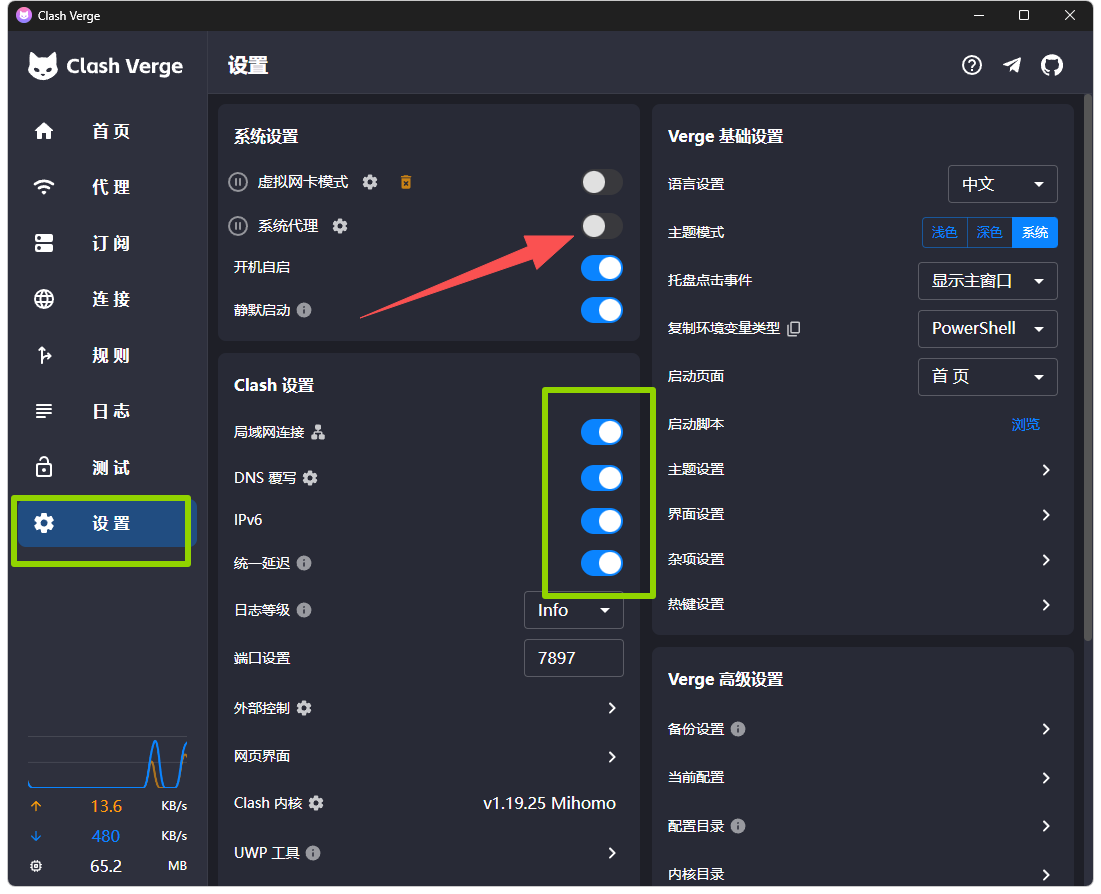Click the browse (浏览) startup script link
The width and height of the screenshot is (1101, 894).
1025,424
